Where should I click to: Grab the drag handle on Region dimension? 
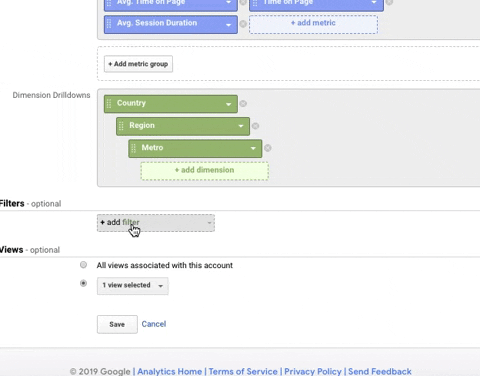coord(121,126)
